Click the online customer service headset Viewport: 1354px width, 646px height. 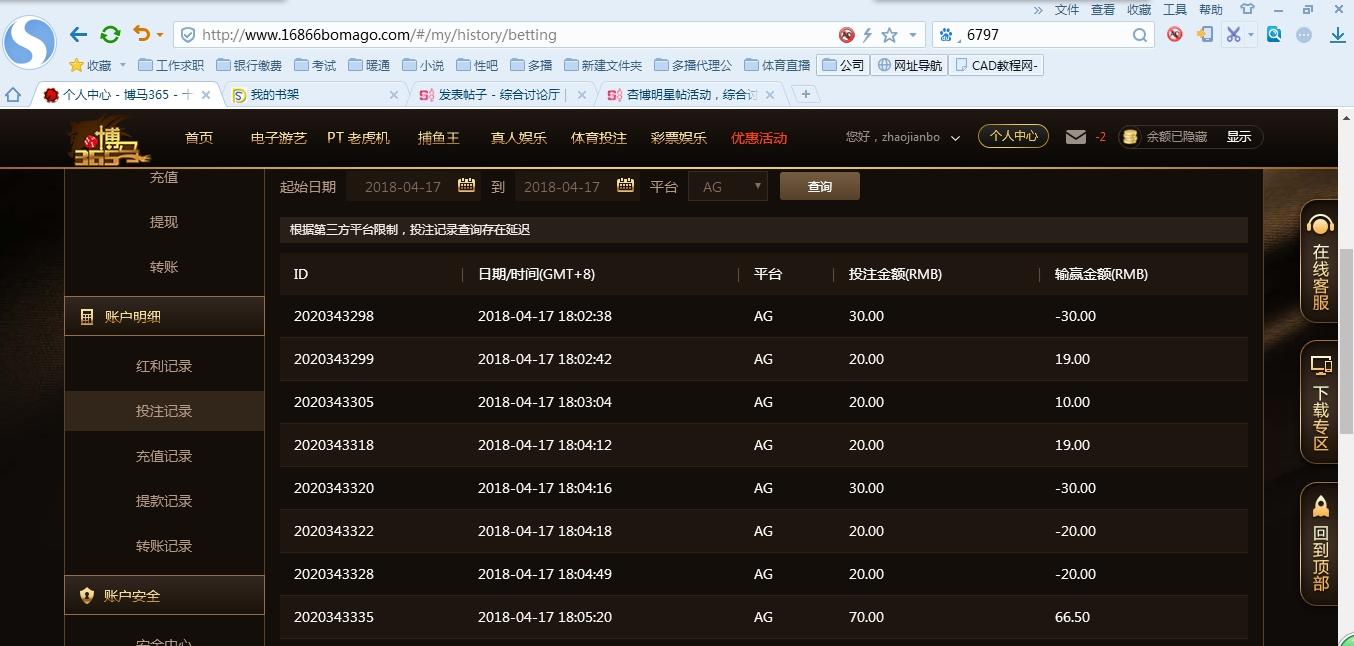coord(1320,262)
